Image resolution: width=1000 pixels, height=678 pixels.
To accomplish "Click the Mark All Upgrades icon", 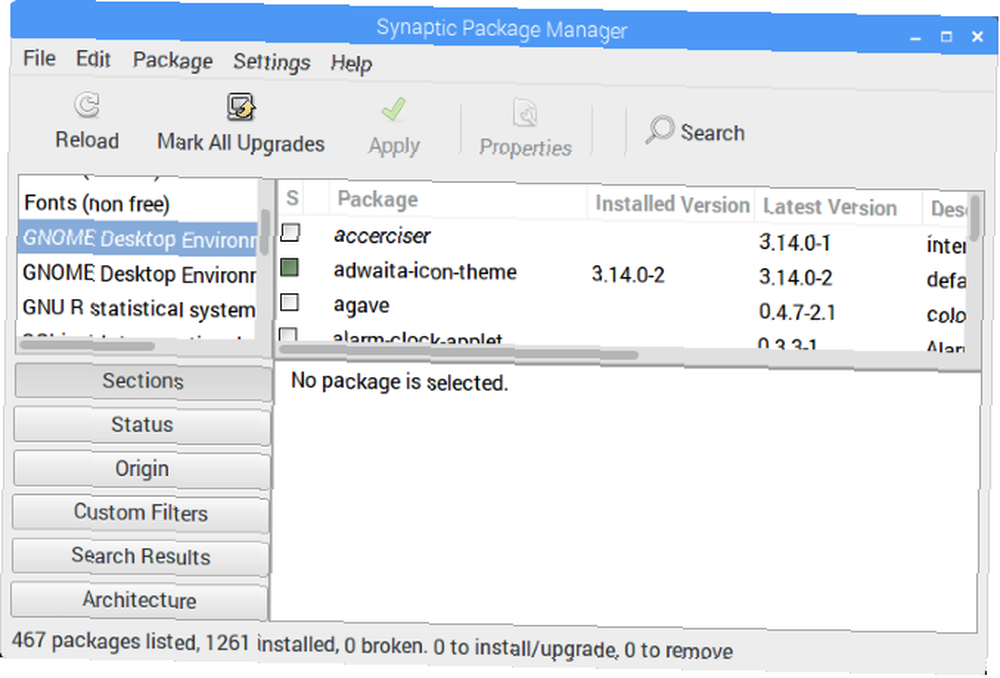I will click(x=240, y=107).
